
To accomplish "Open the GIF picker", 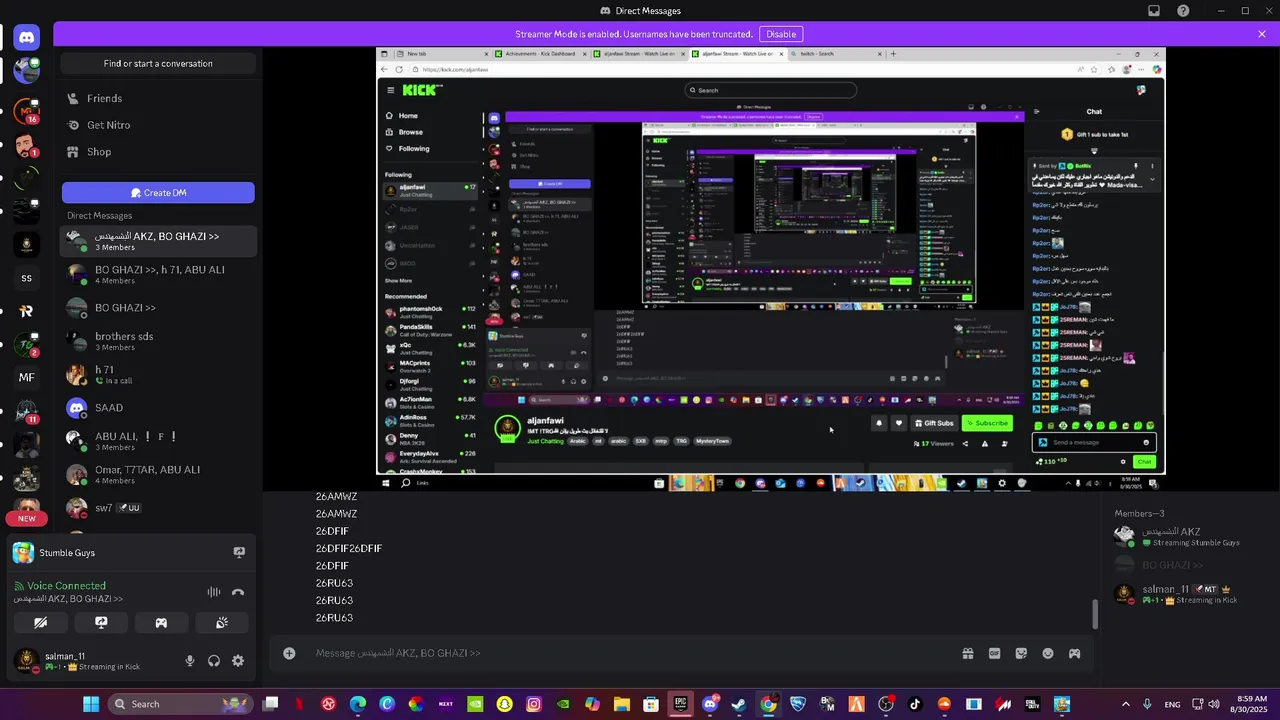I will (995, 653).
